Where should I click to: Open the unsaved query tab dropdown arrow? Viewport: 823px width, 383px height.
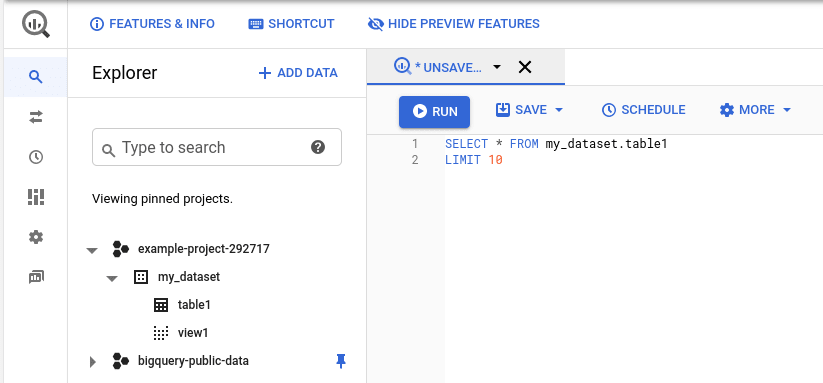point(497,67)
